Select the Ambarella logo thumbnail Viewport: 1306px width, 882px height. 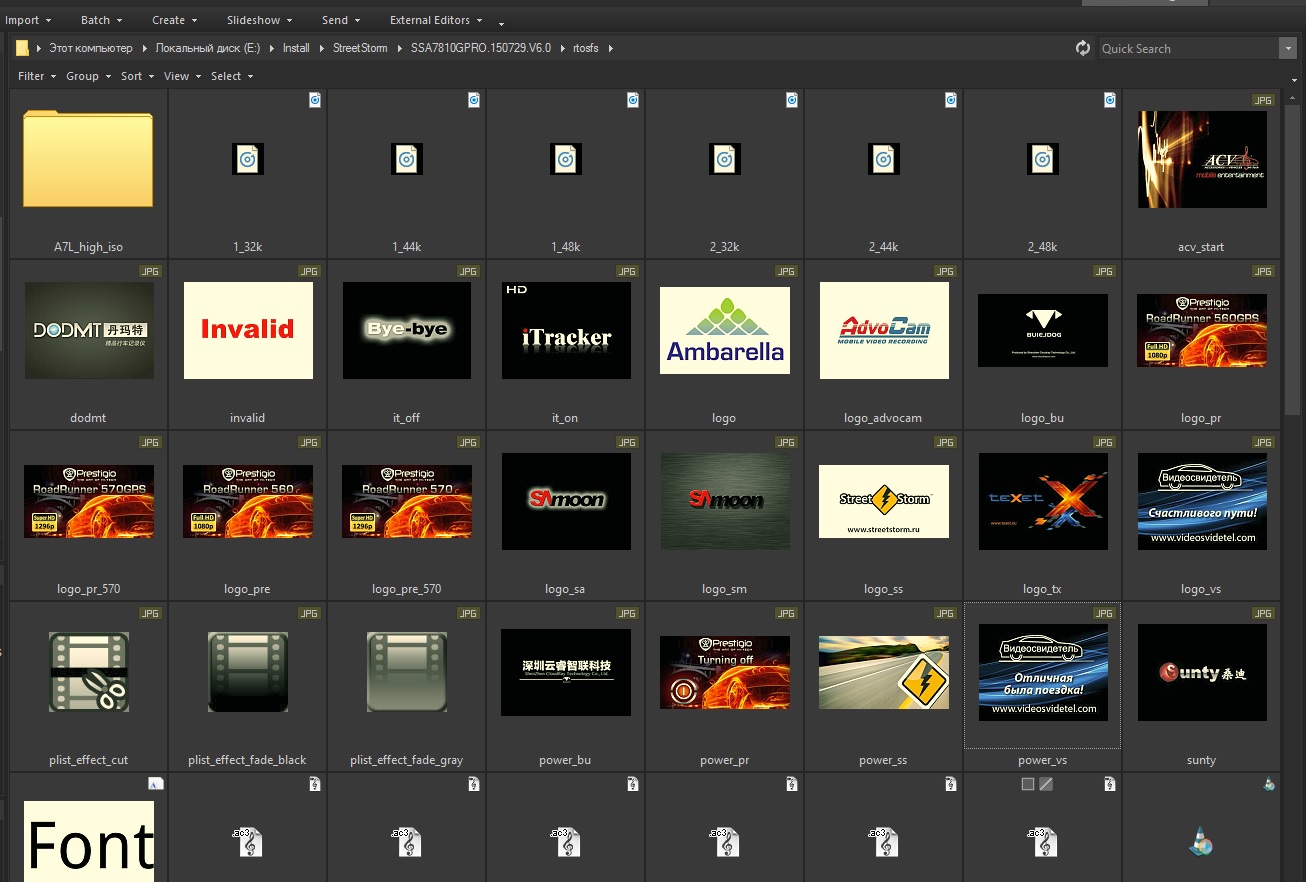tap(724, 330)
